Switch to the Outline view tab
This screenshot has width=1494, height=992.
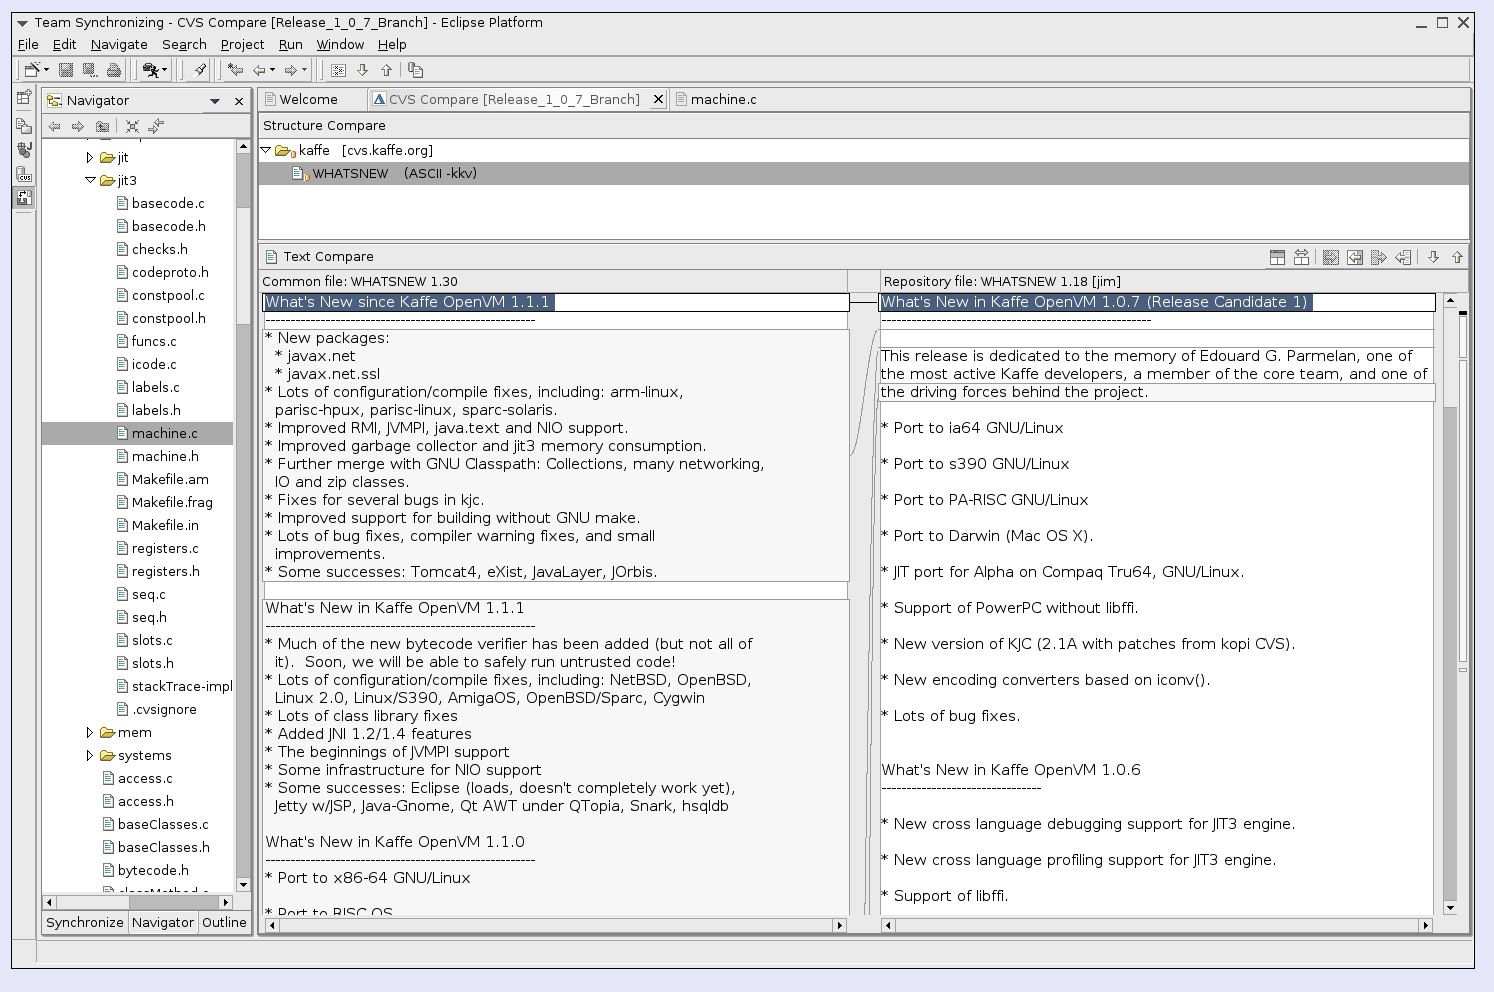[224, 922]
